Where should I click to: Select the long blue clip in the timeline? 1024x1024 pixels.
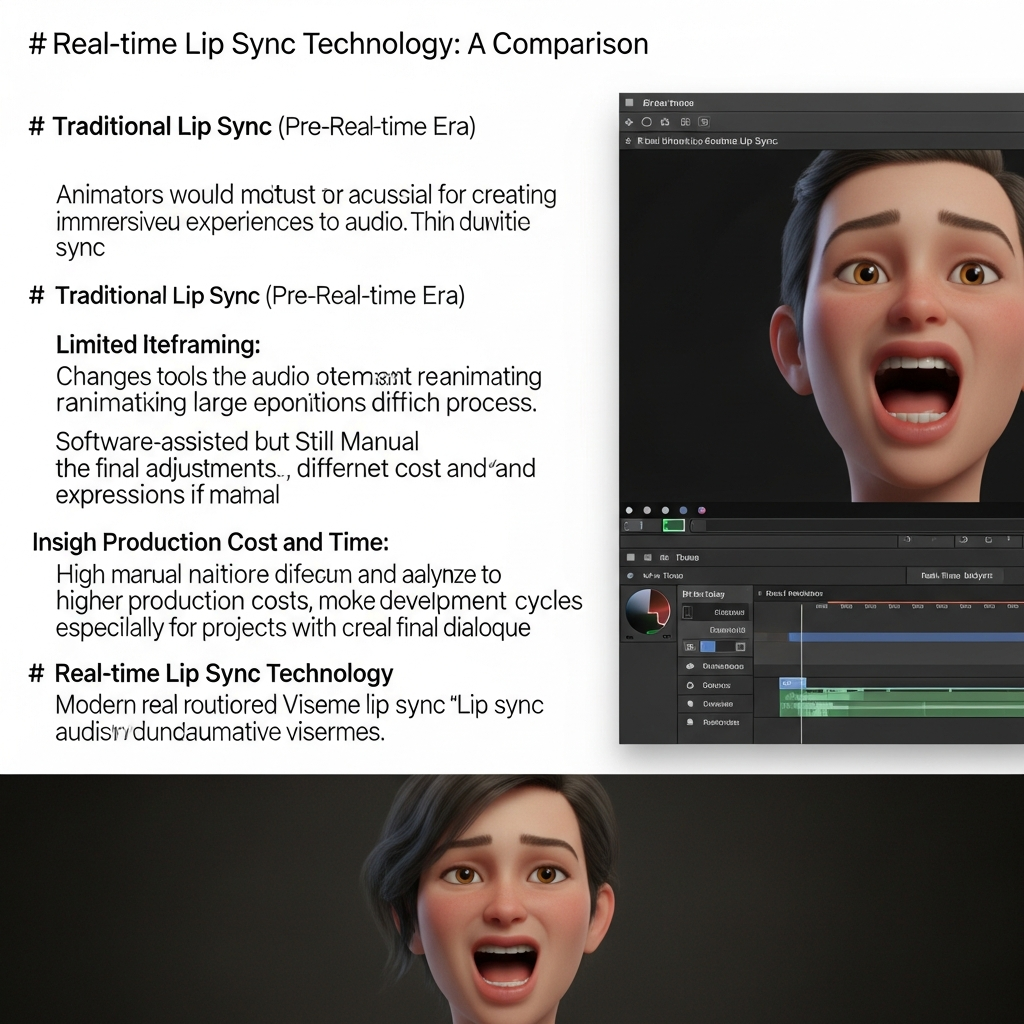click(x=906, y=637)
